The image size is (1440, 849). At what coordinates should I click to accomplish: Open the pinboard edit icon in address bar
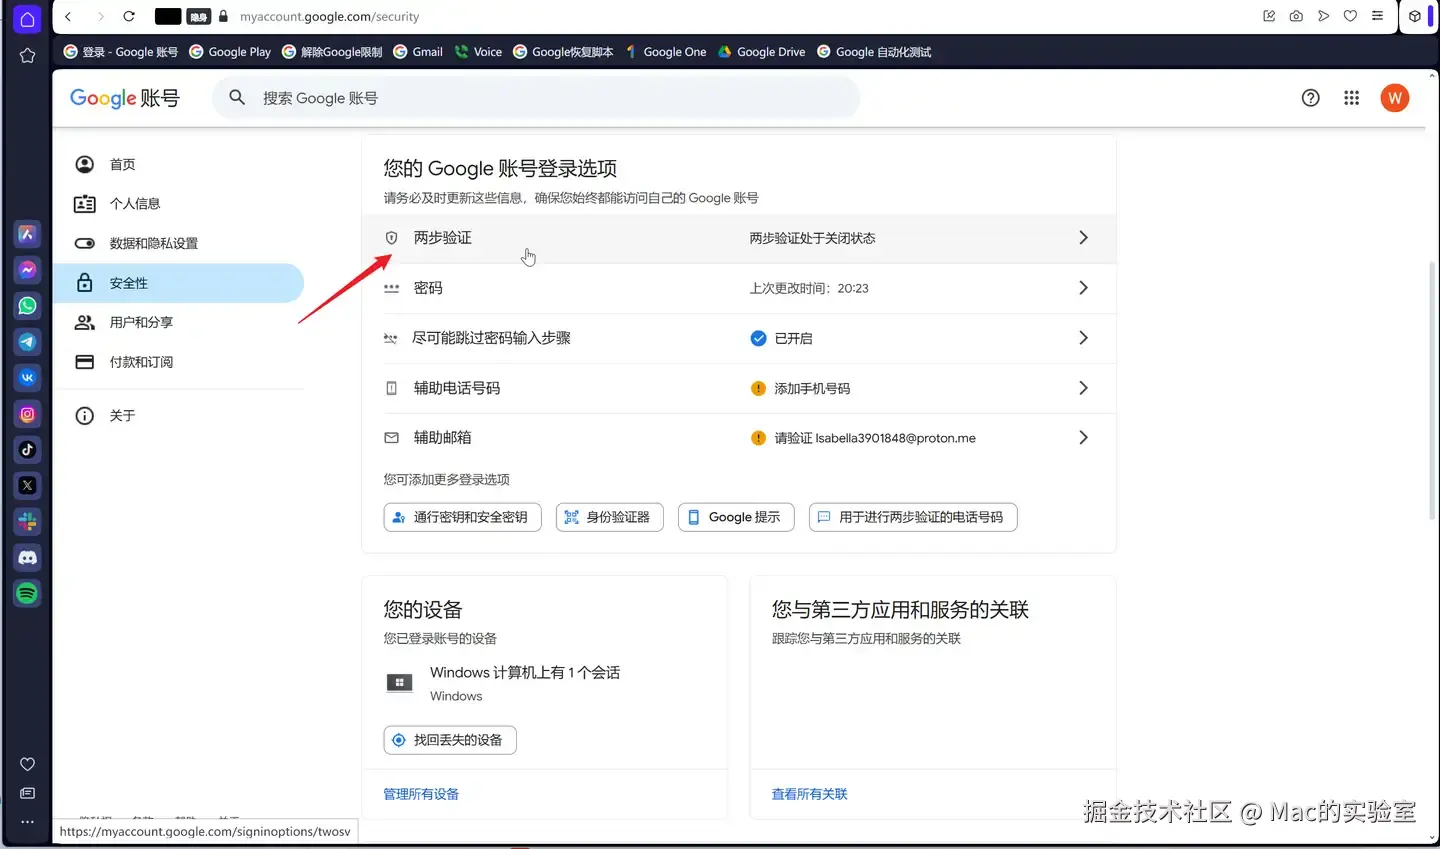tap(1269, 16)
